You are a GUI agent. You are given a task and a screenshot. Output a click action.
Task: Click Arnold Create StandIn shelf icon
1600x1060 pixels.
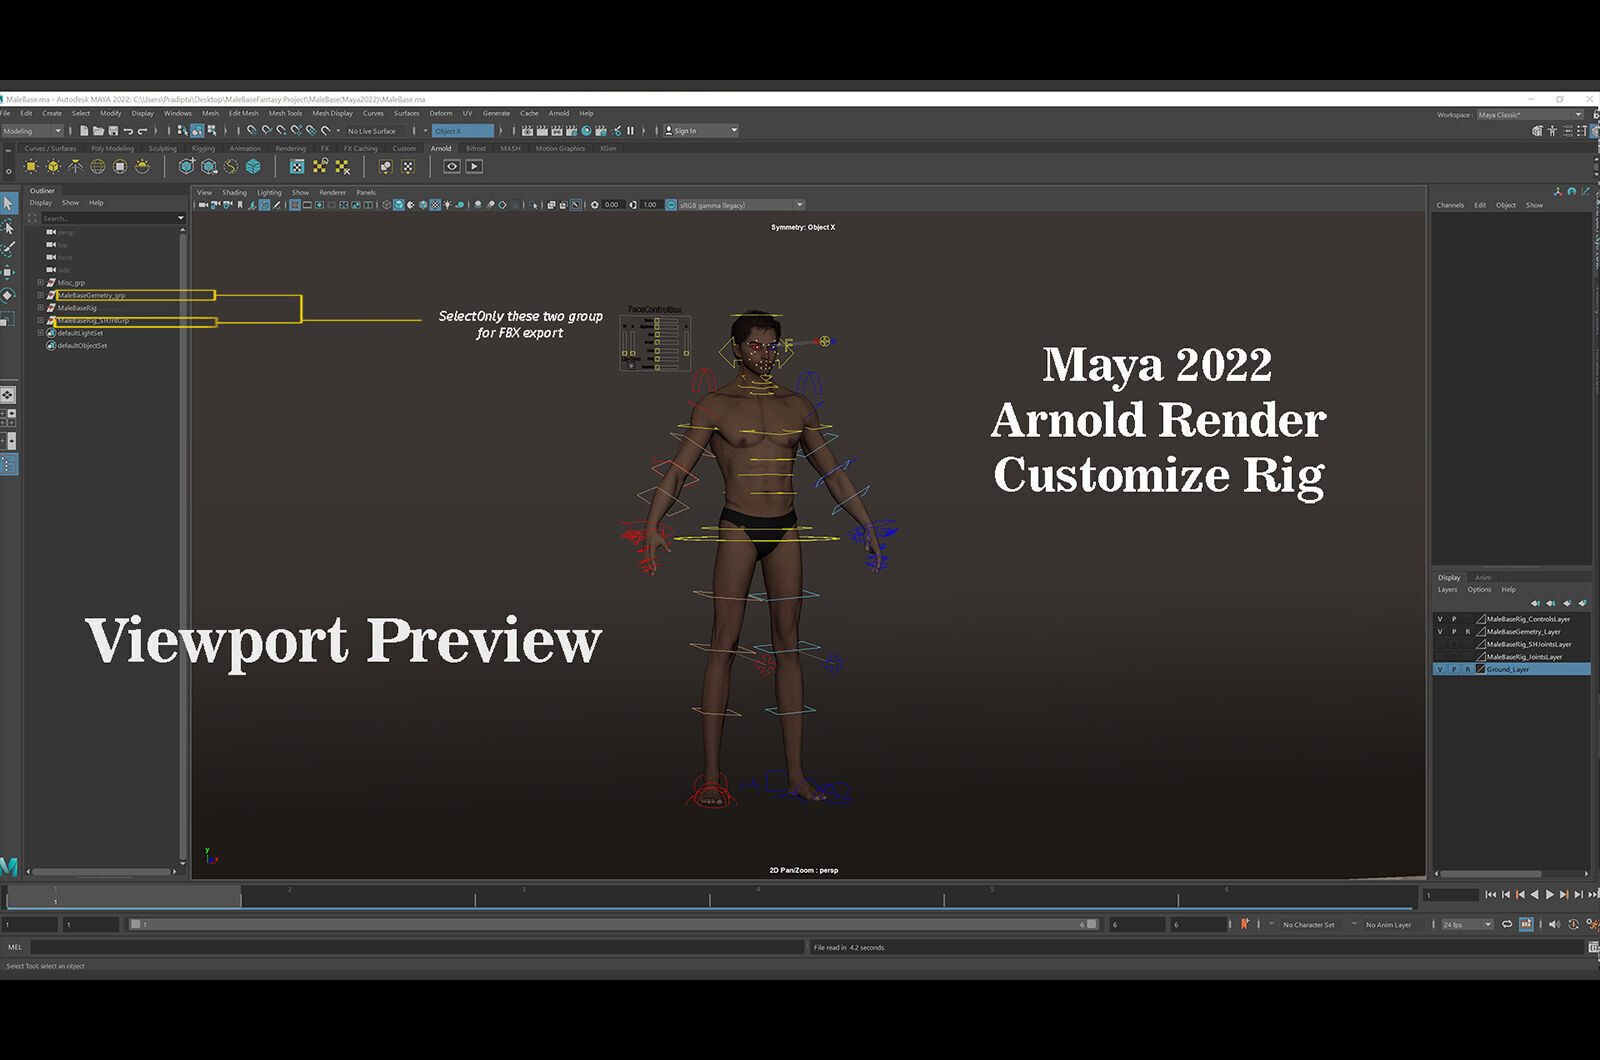click(x=186, y=167)
